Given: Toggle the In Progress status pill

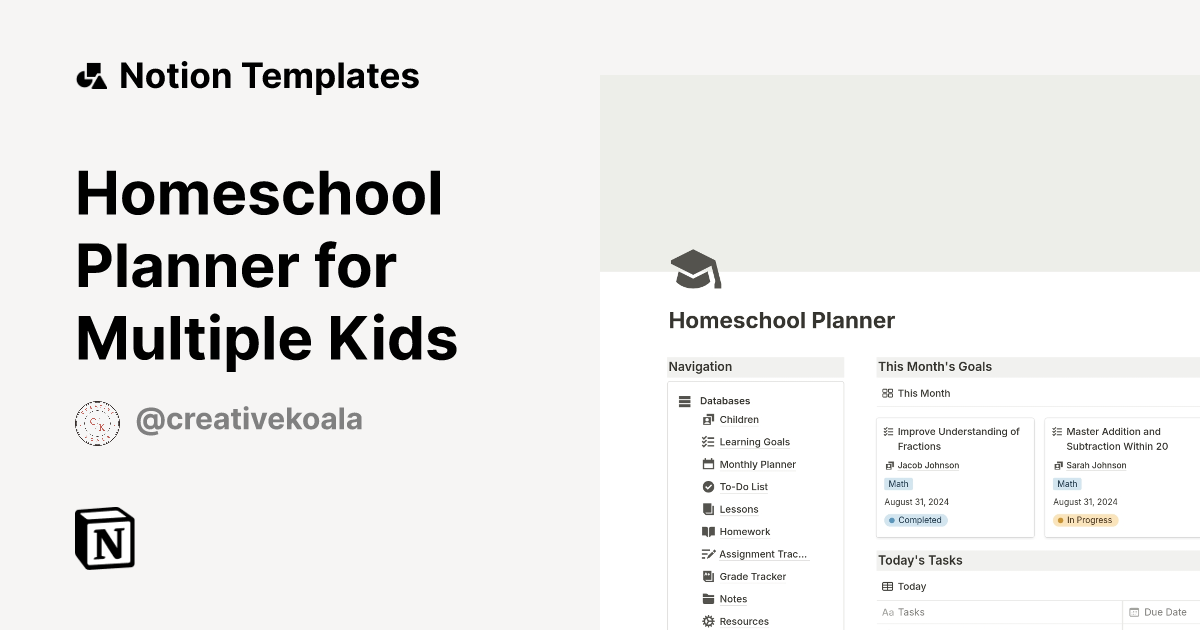Looking at the screenshot, I should 1084,519.
